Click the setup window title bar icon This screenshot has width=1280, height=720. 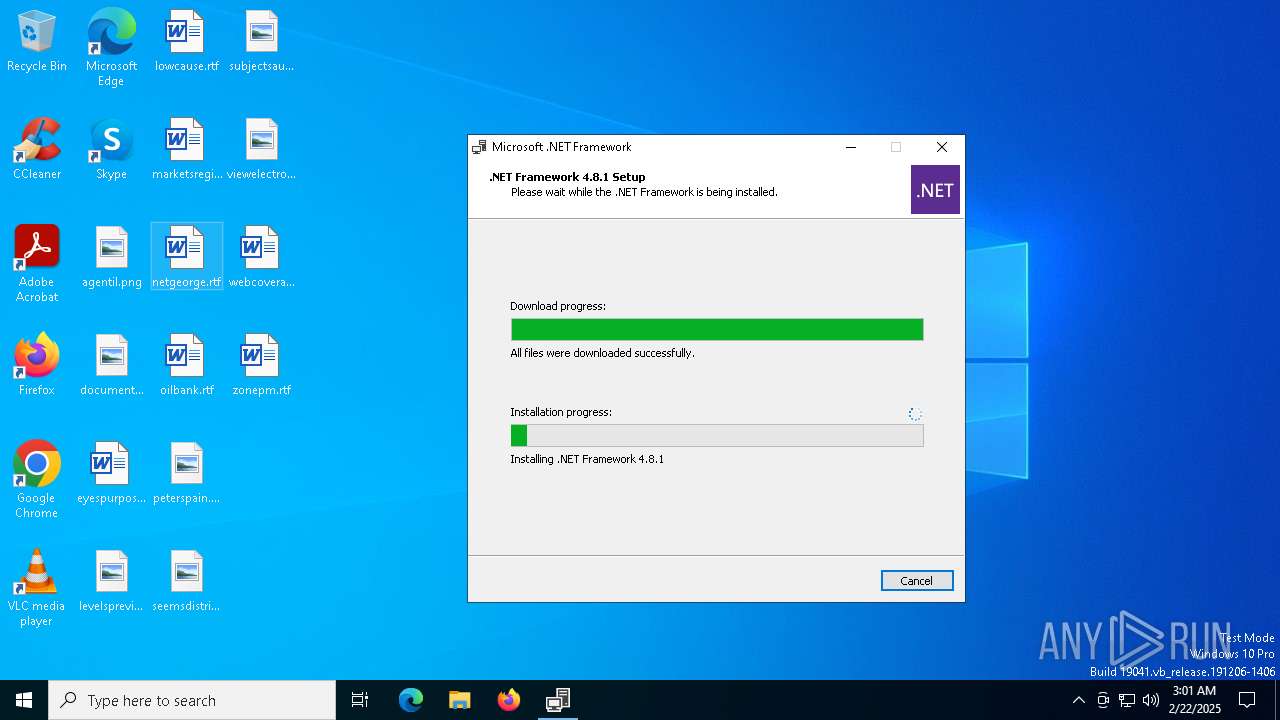tap(480, 147)
